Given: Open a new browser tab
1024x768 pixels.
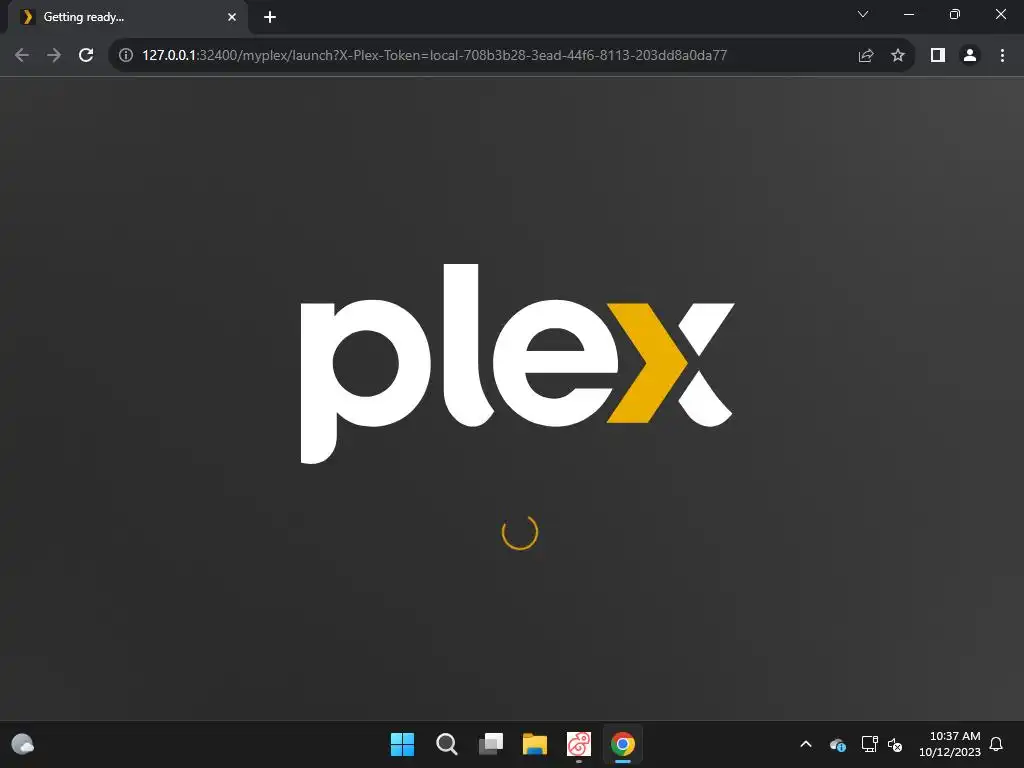Looking at the screenshot, I should tap(270, 17).
